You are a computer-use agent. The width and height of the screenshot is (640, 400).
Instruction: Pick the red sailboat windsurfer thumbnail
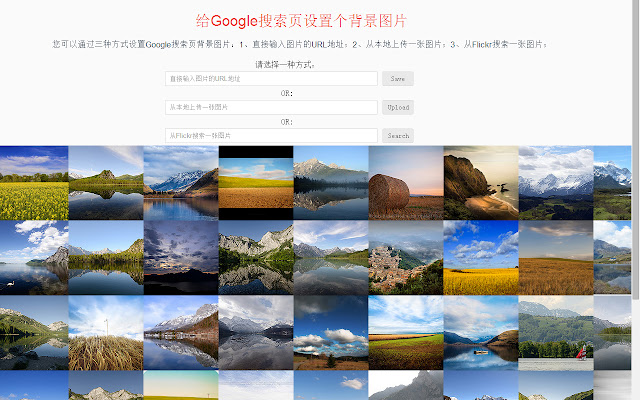point(556,333)
